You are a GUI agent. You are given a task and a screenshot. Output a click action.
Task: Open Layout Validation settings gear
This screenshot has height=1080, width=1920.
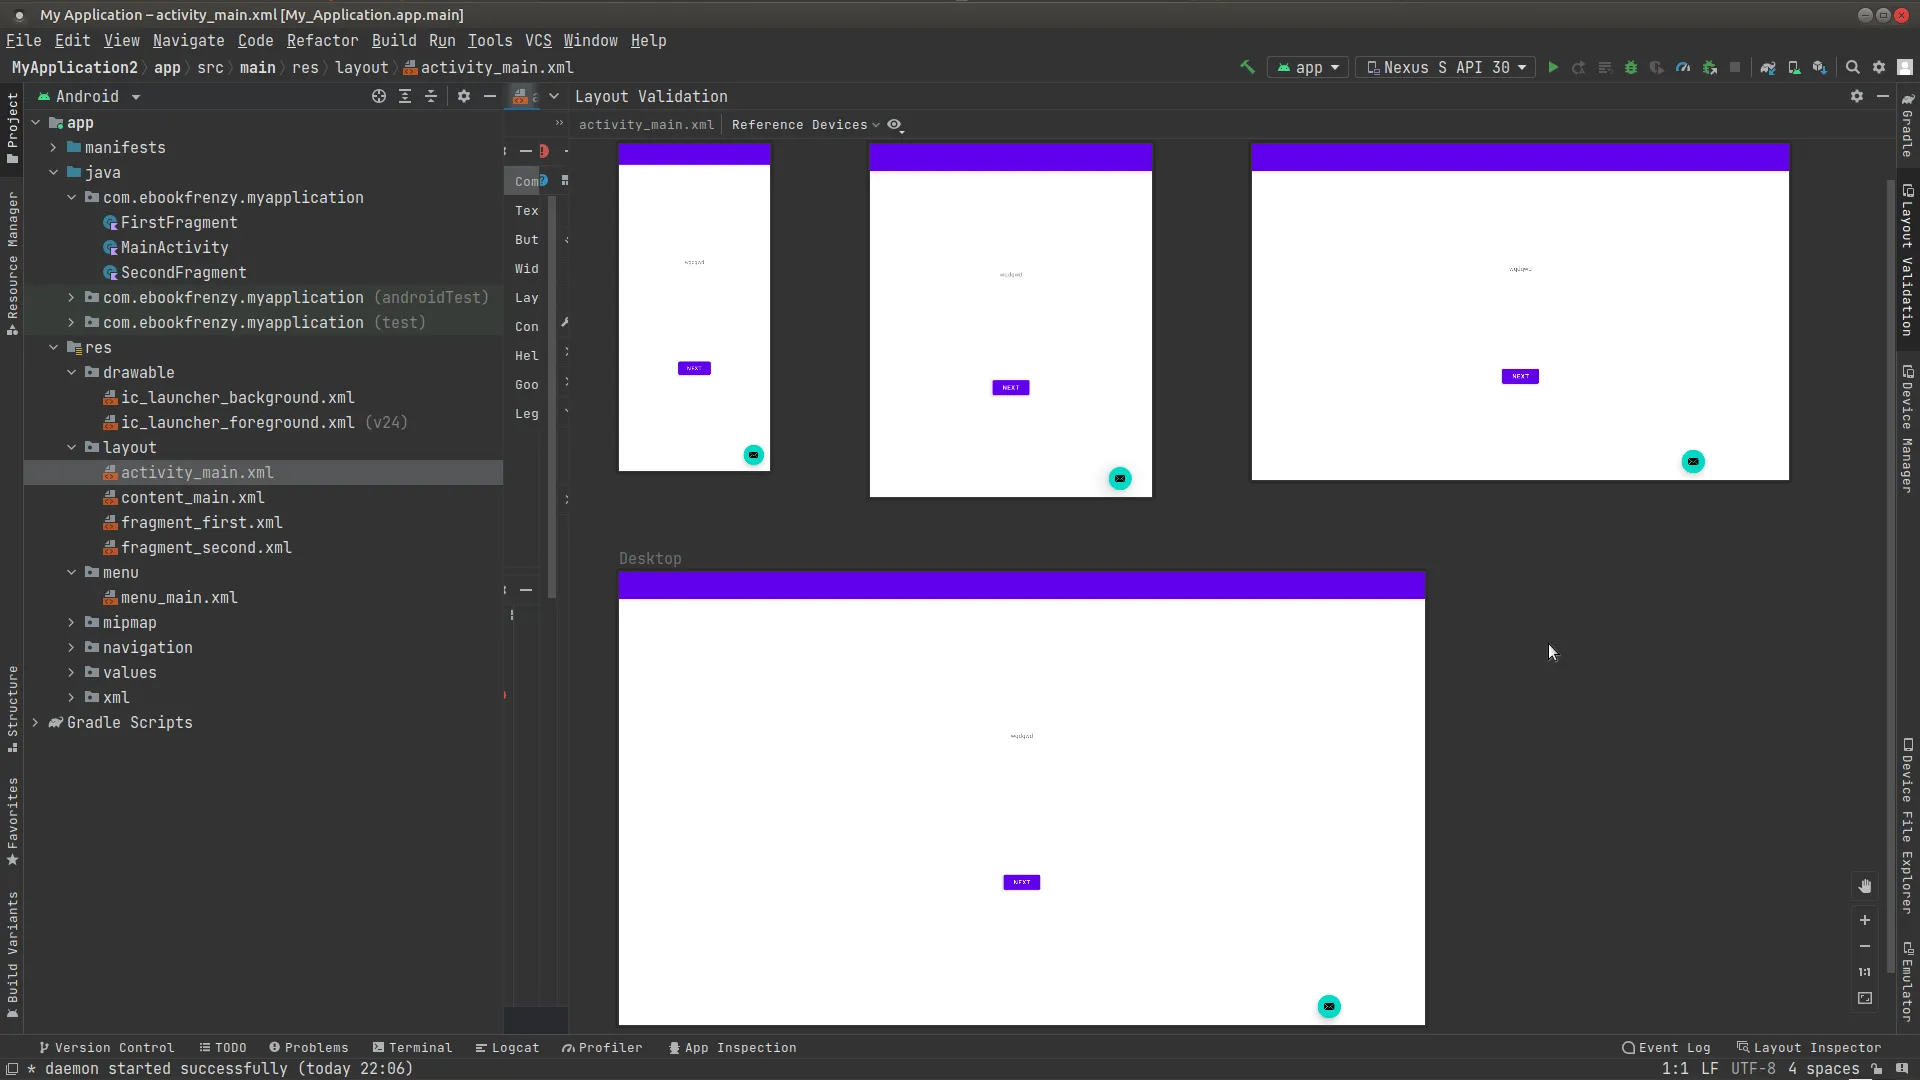click(x=1857, y=96)
